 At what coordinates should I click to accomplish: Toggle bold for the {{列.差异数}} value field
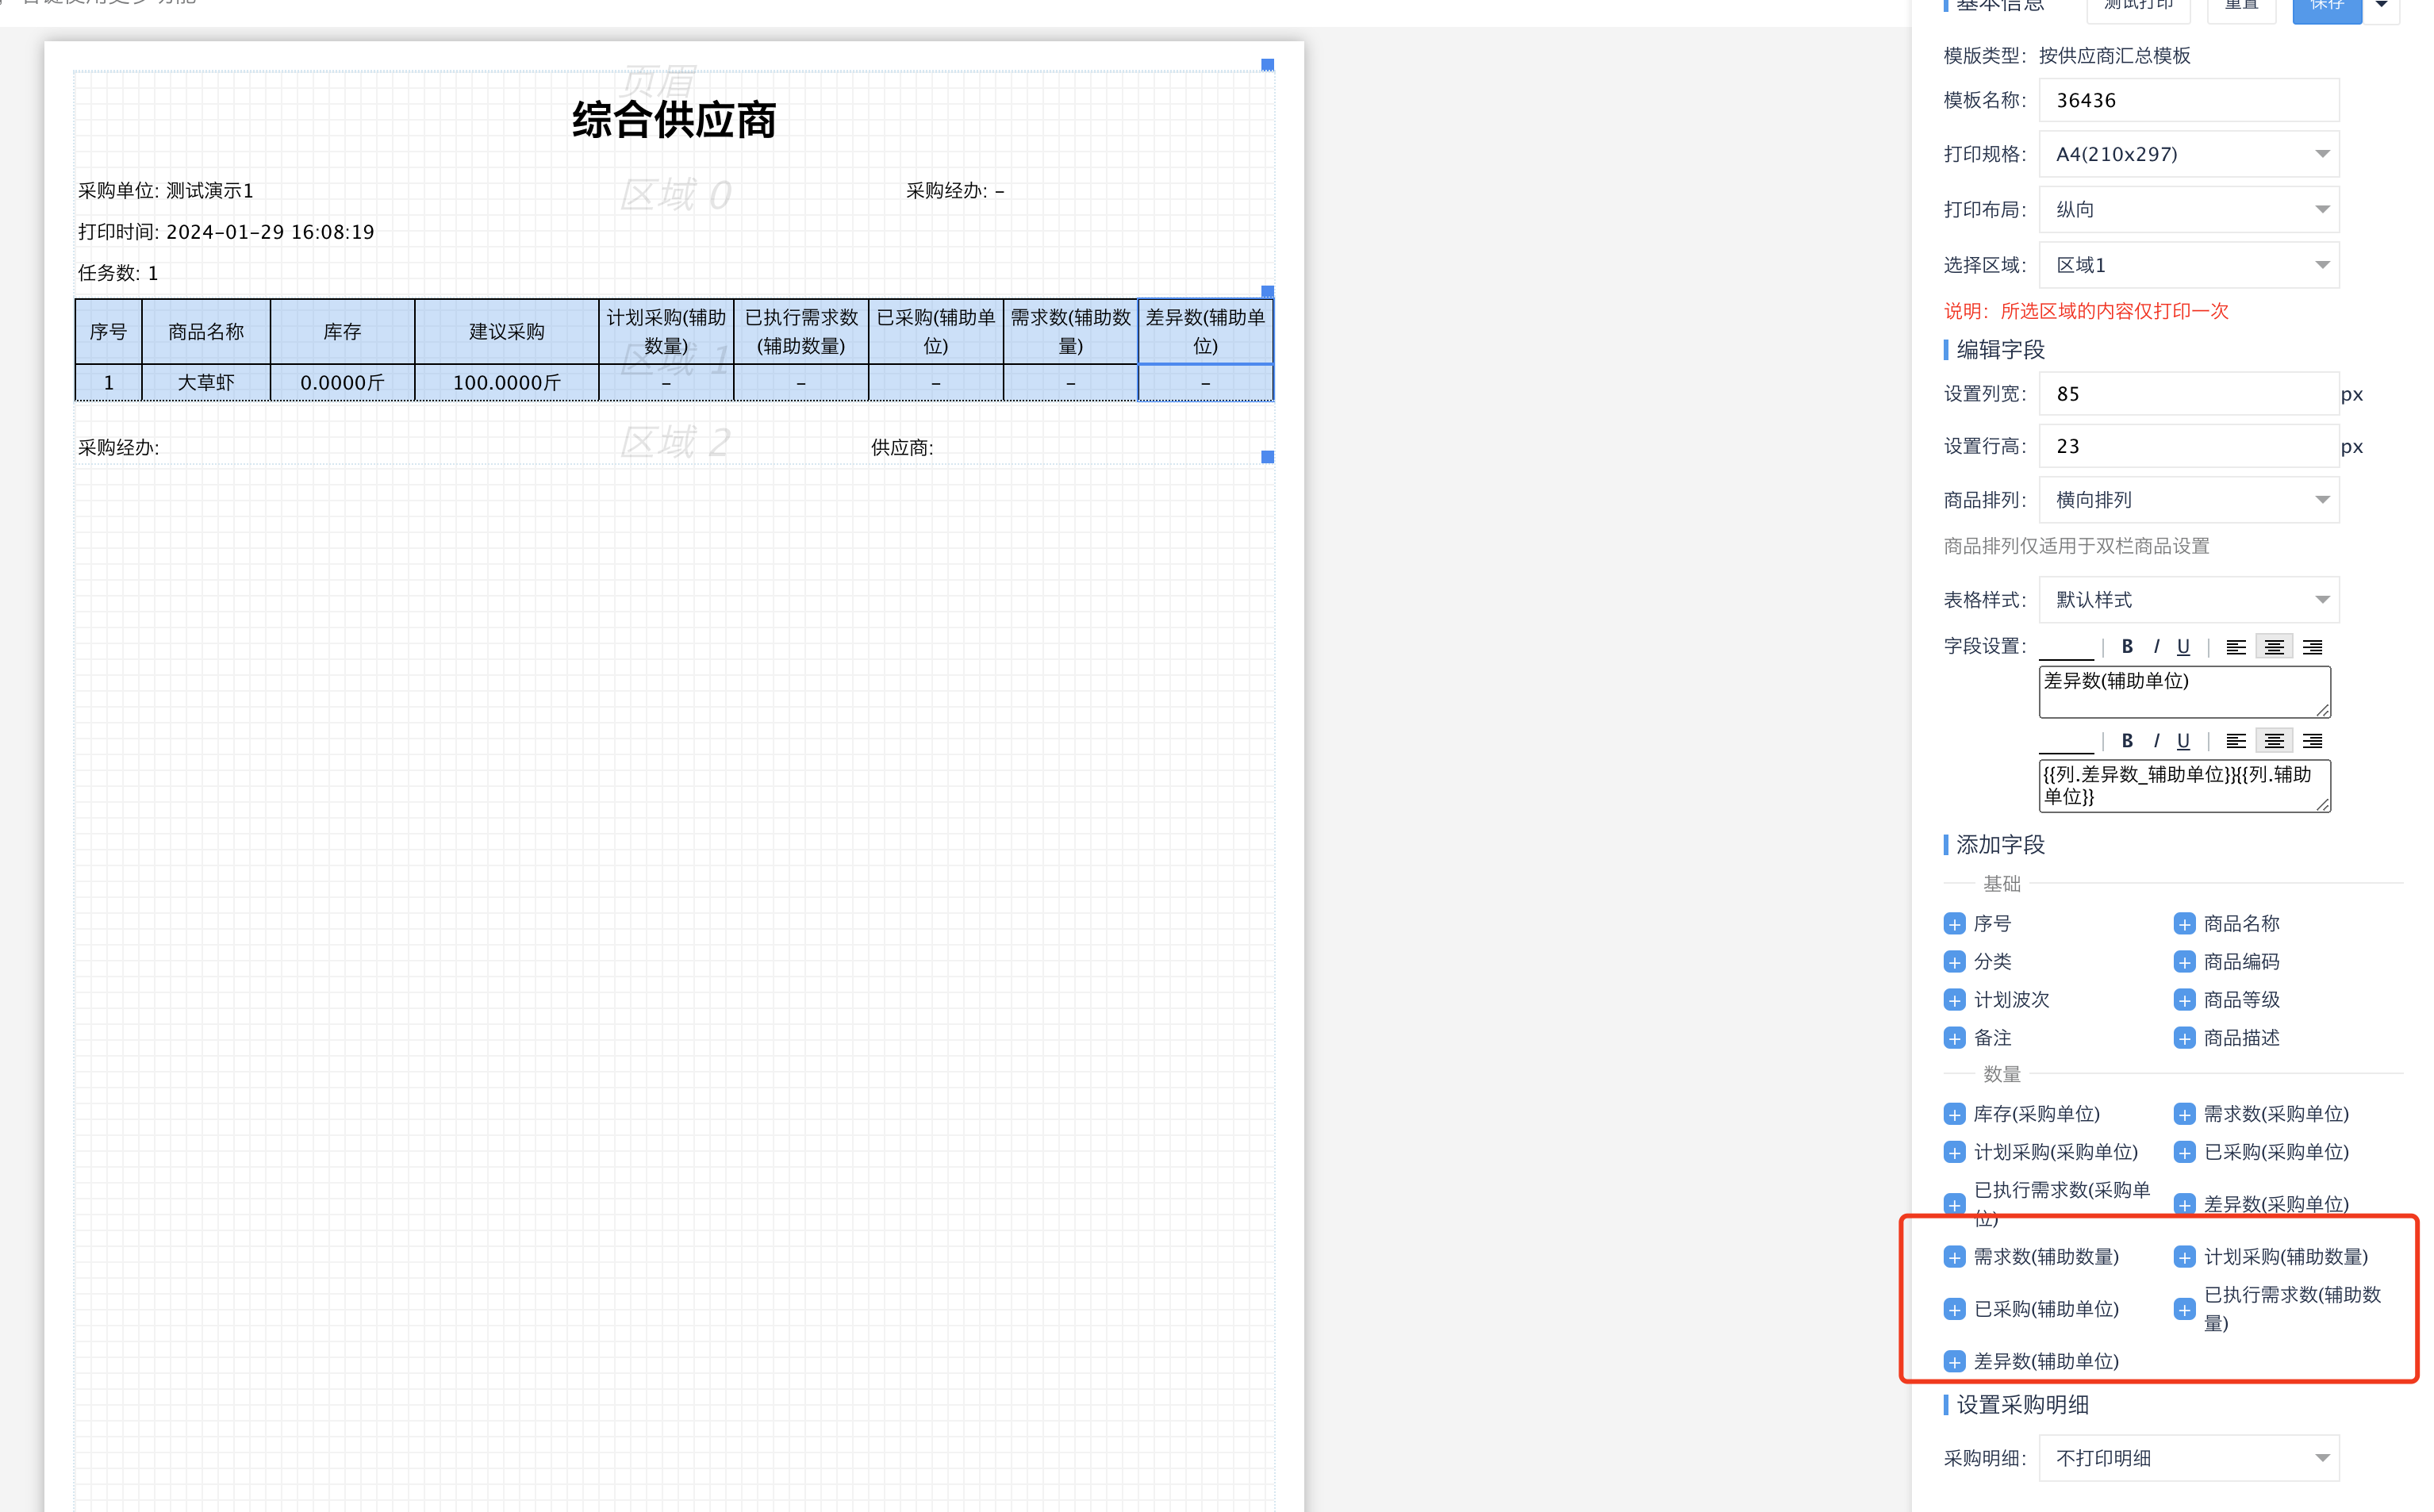(2127, 740)
